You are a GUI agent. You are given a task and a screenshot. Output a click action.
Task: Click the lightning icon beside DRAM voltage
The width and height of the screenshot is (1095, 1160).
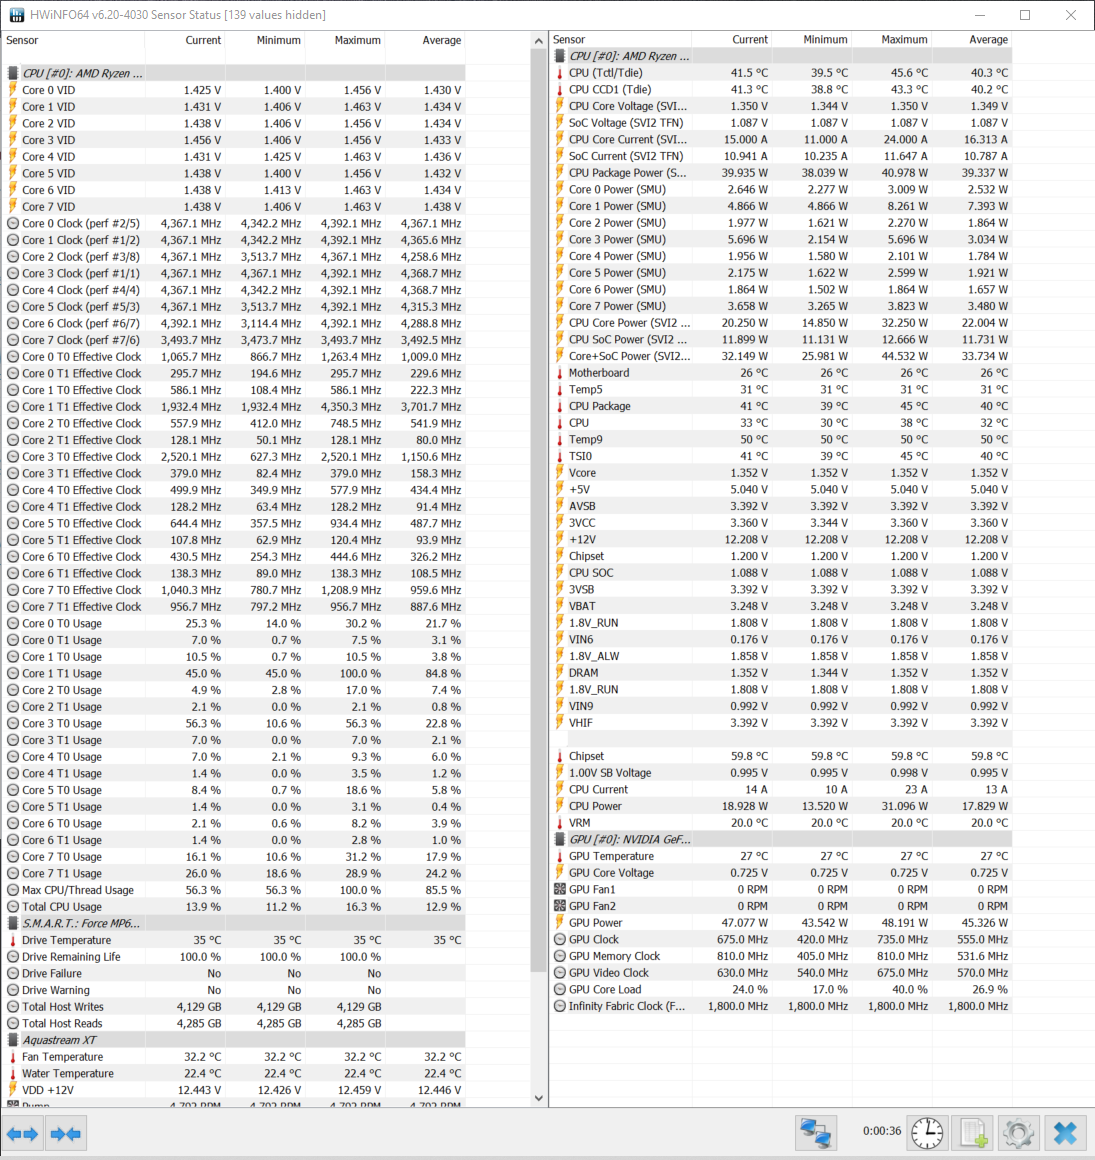[x=559, y=673]
